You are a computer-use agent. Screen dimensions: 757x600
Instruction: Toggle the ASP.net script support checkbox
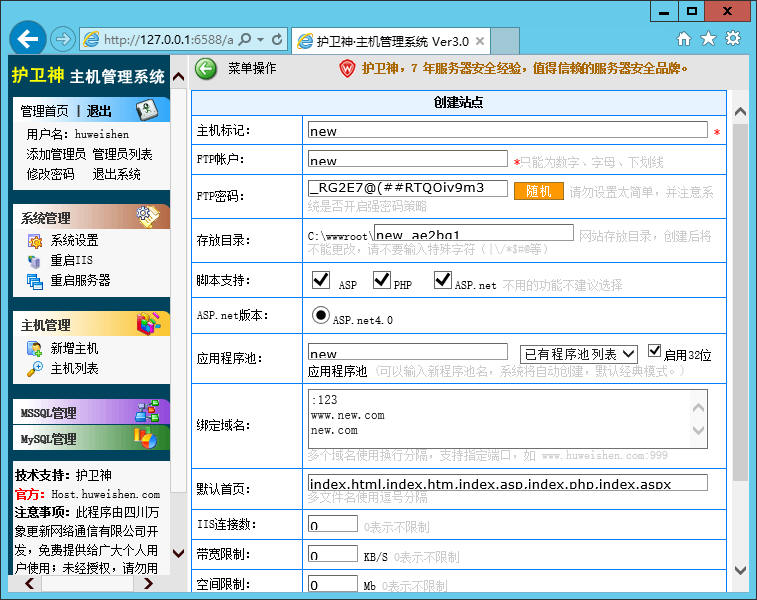coord(443,279)
